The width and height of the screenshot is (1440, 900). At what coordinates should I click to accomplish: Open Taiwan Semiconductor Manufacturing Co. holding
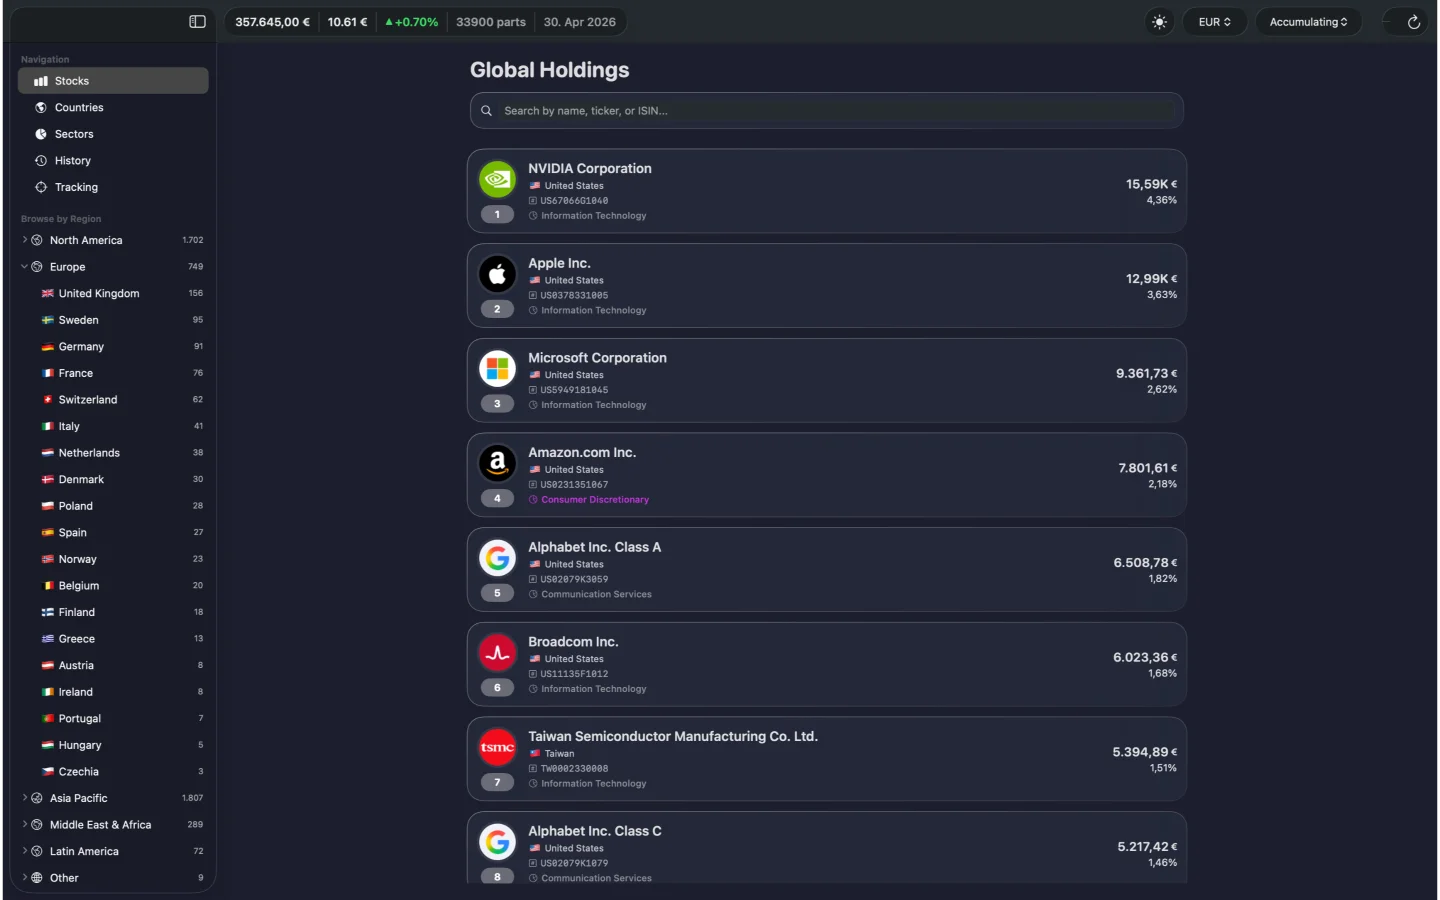(827, 759)
